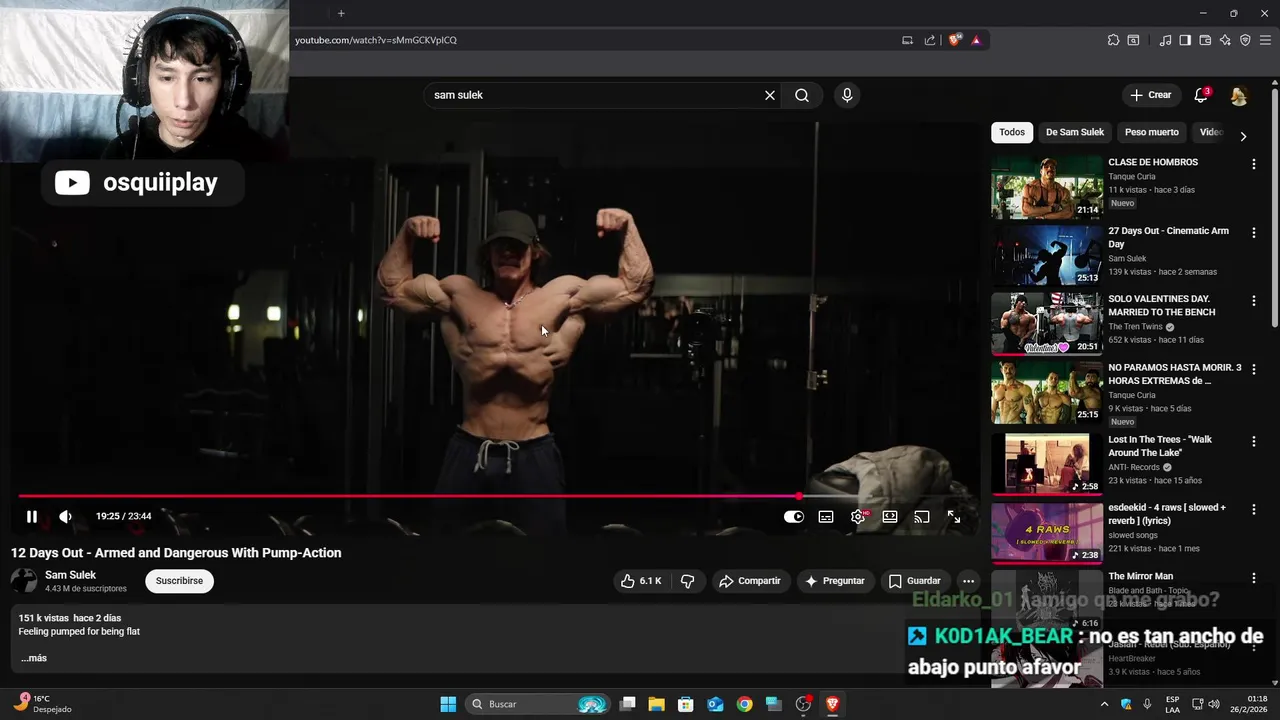The height and width of the screenshot is (720, 1280).
Task: Pause the video playback
Action: 32,516
